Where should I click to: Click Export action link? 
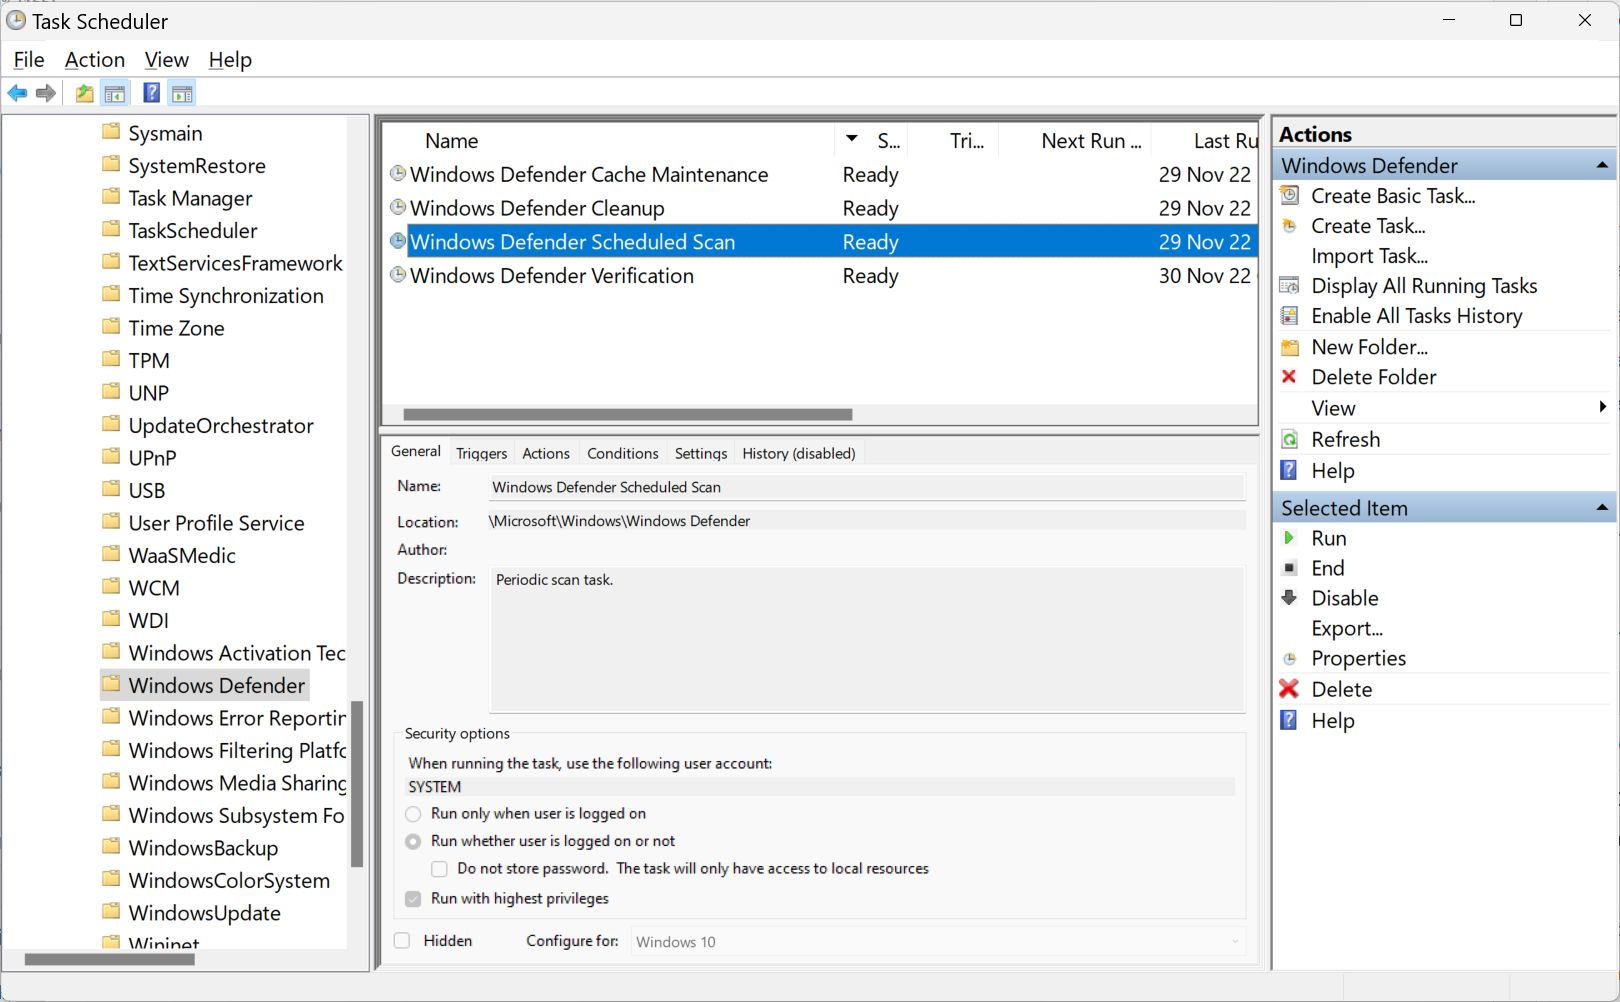1347,628
